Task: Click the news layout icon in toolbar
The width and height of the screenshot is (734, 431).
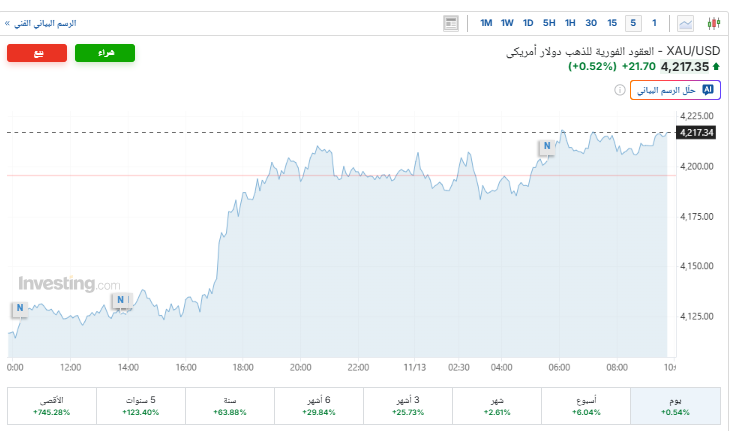Action: click(x=451, y=23)
